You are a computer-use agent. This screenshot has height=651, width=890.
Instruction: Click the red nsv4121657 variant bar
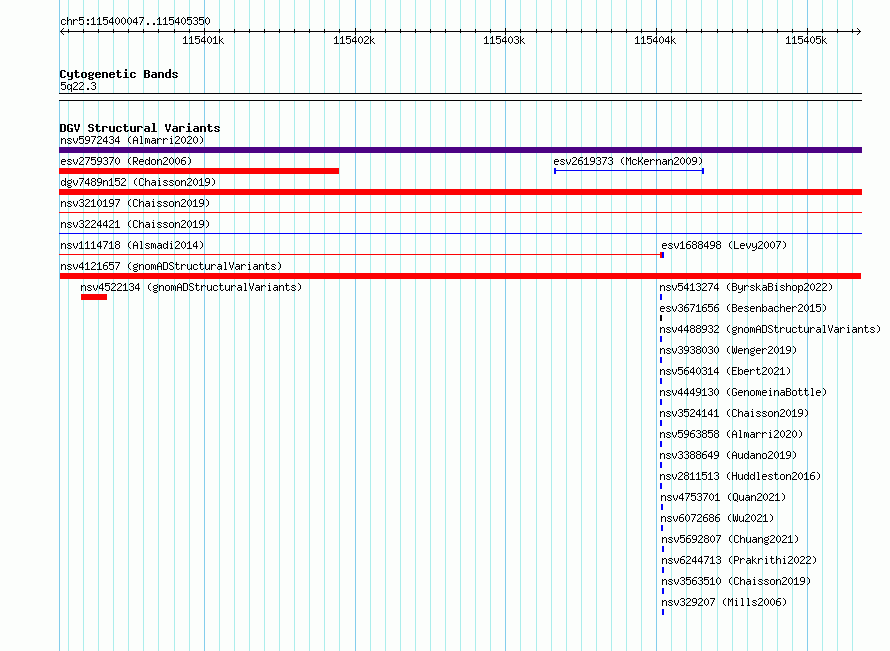click(460, 276)
